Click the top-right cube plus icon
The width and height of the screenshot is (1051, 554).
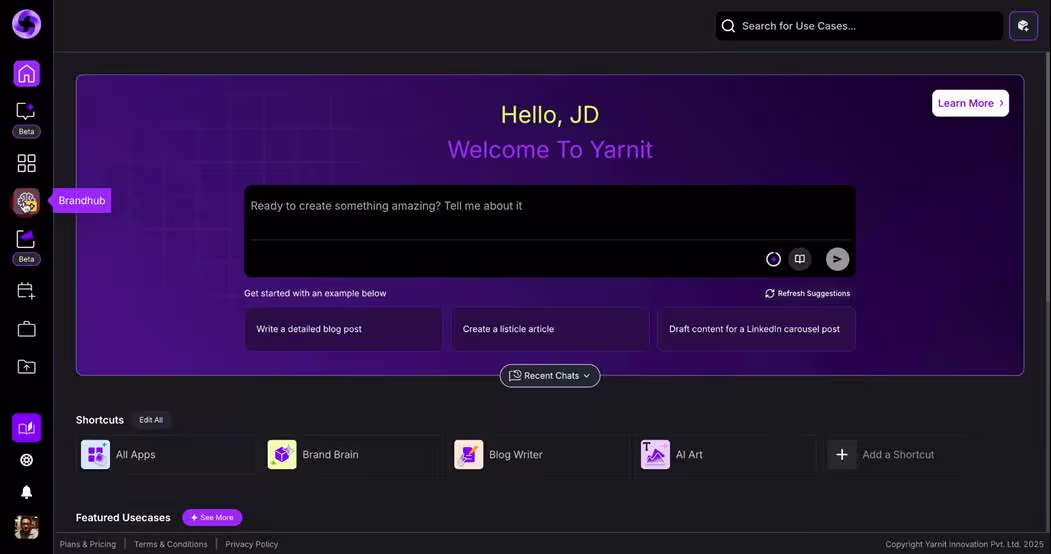1024,26
